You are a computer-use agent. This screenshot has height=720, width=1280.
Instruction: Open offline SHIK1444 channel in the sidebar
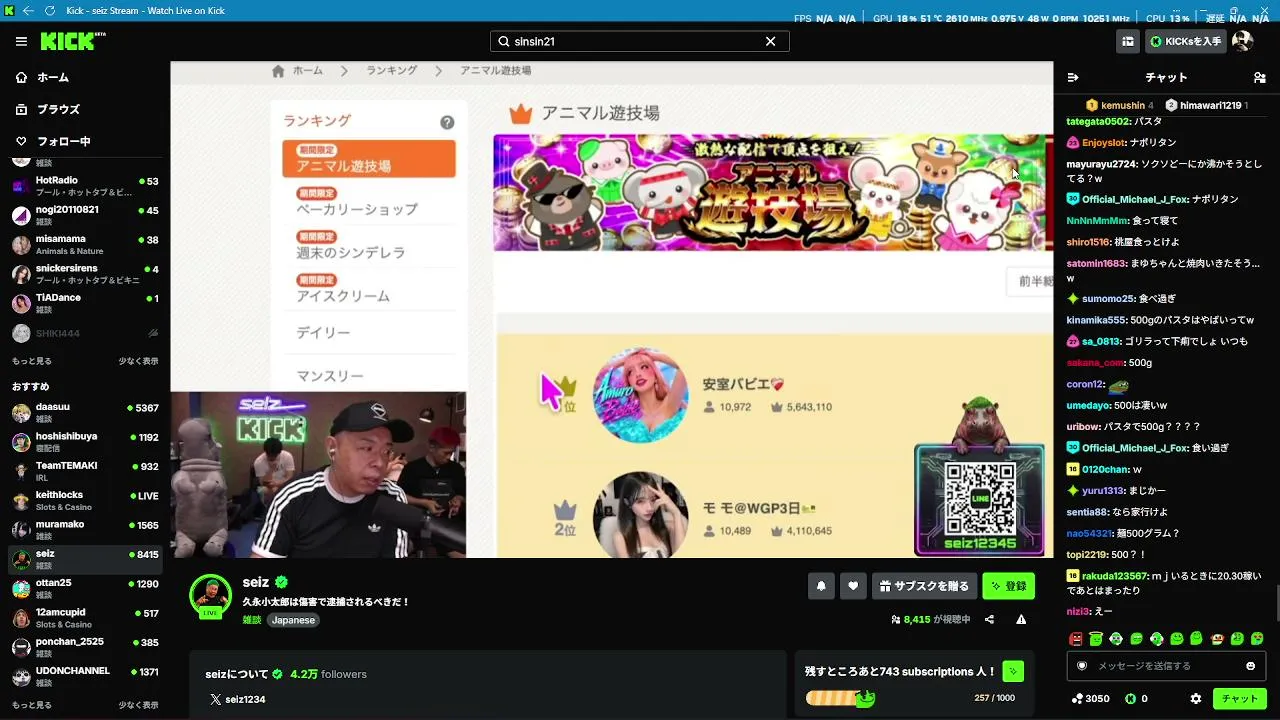click(x=85, y=333)
